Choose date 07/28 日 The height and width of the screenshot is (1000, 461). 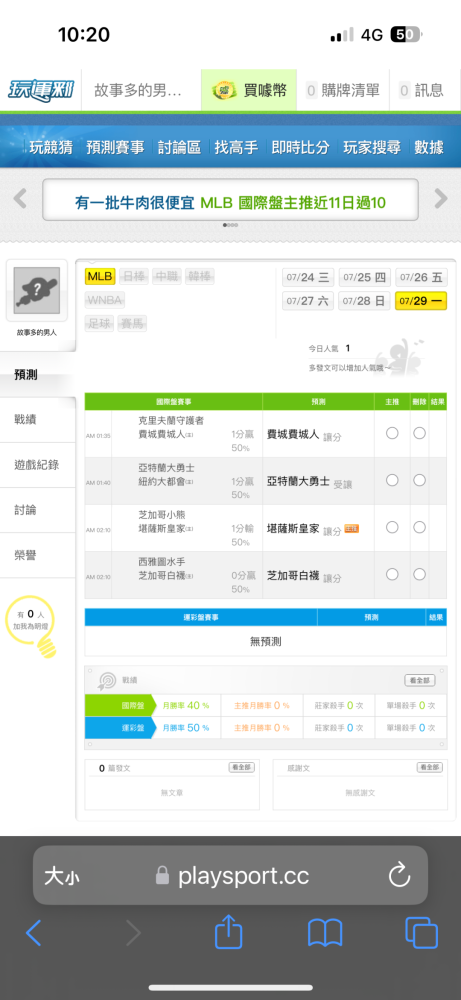364,301
